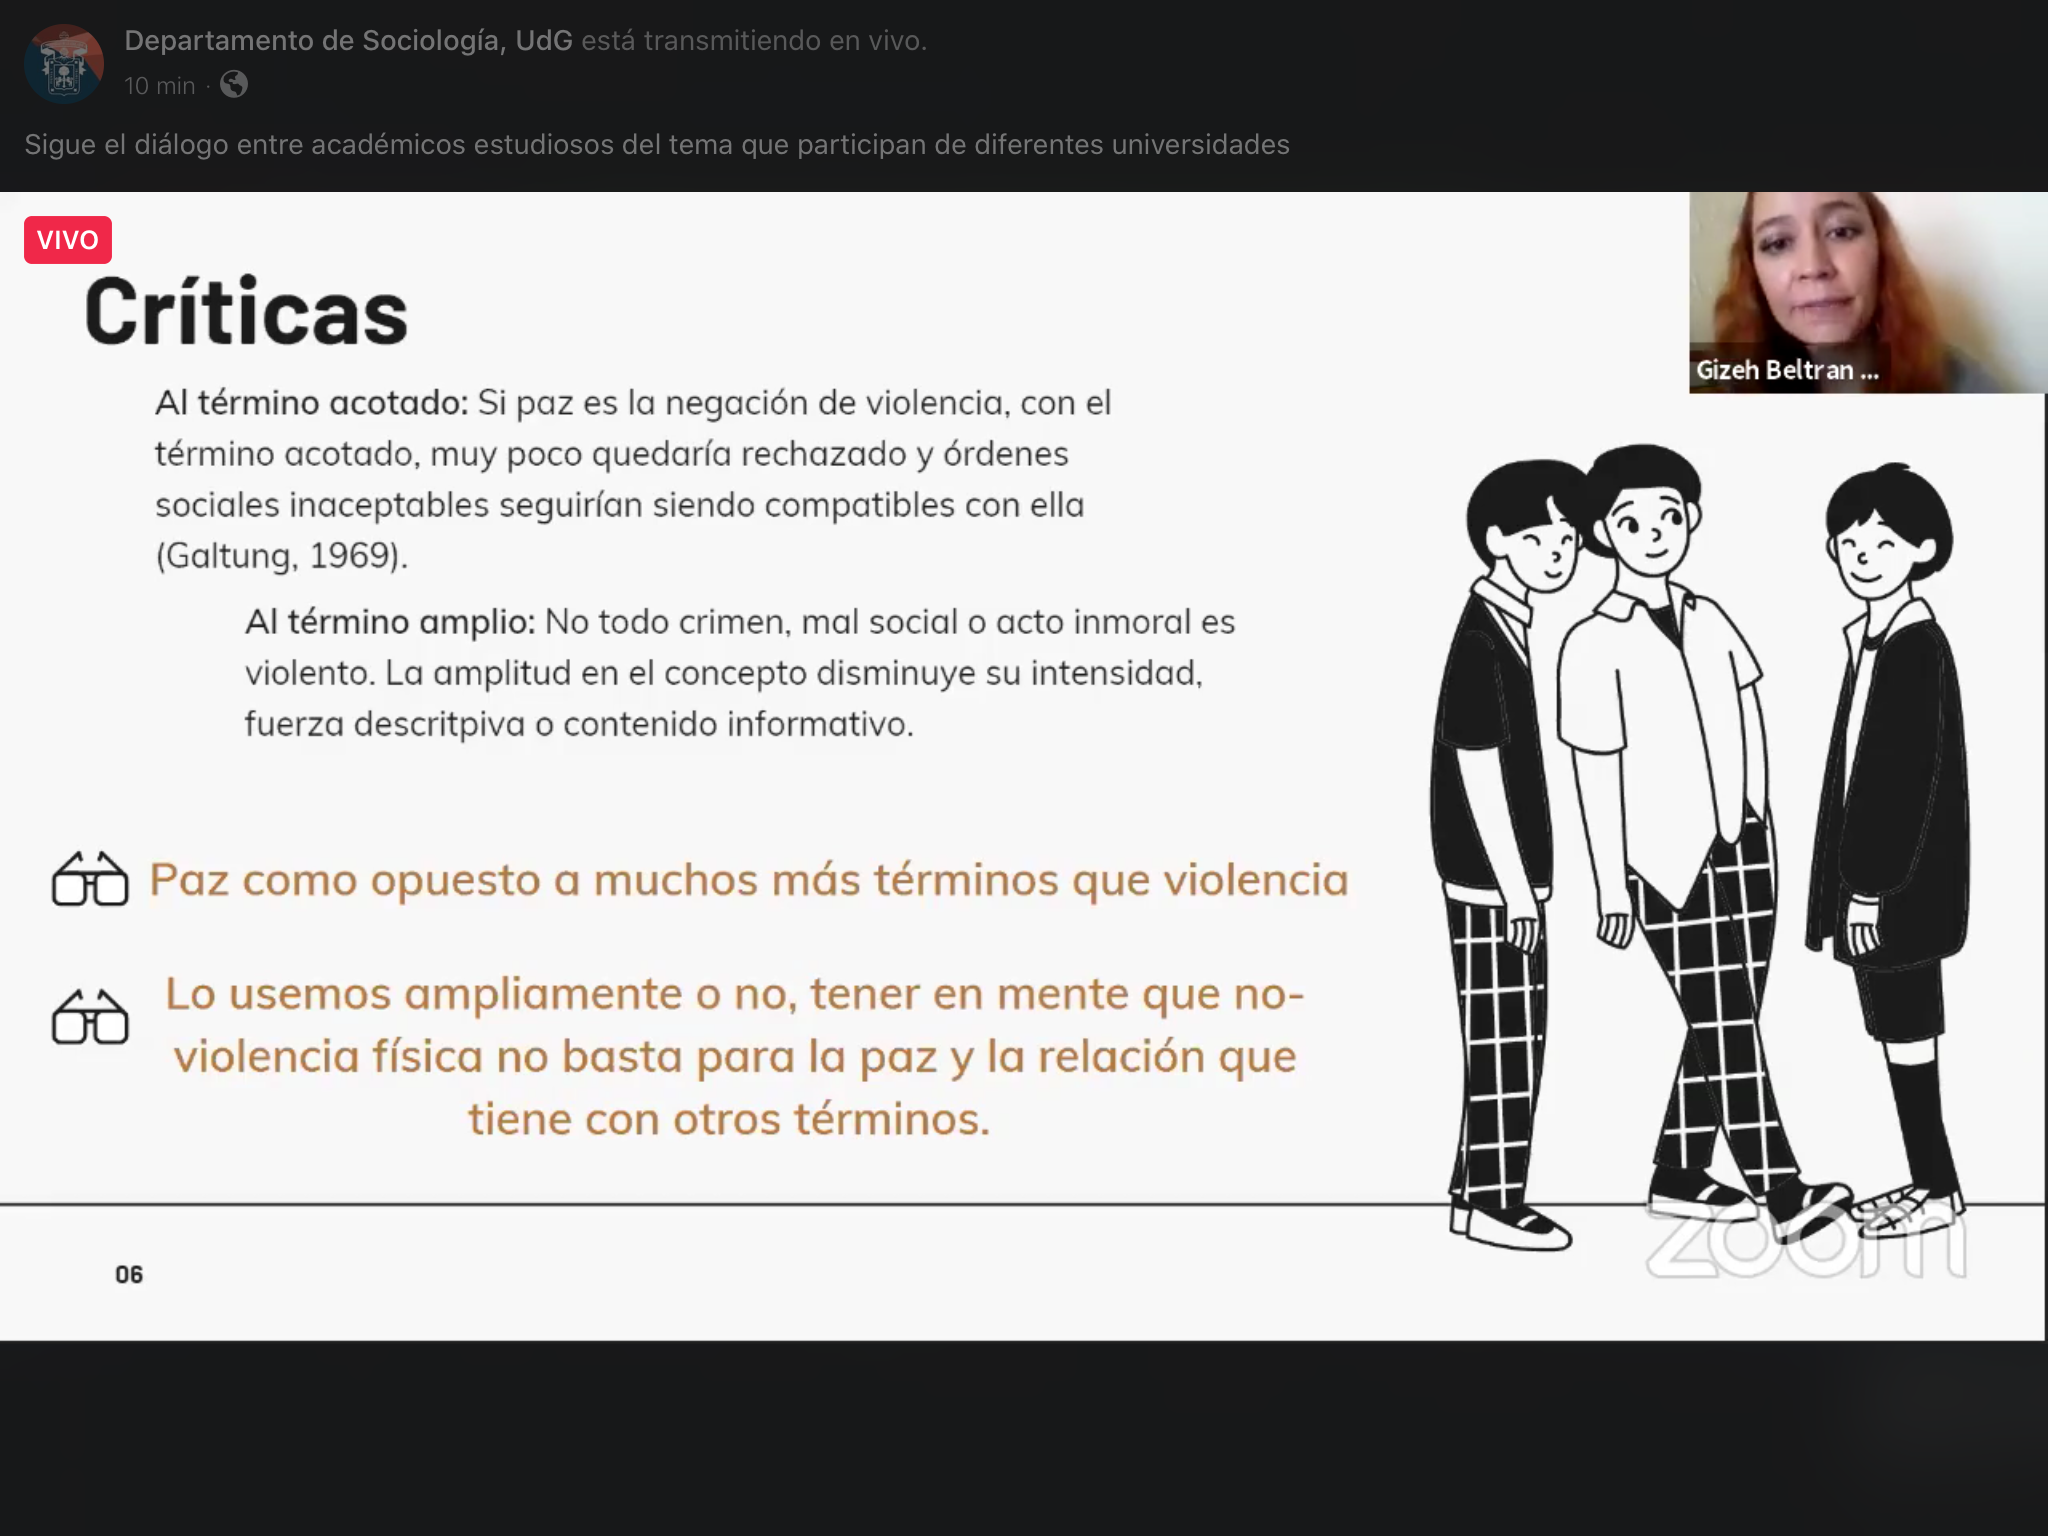This screenshot has height=1536, width=2048.
Task: Click the public globe privacy icon
Action: click(233, 85)
